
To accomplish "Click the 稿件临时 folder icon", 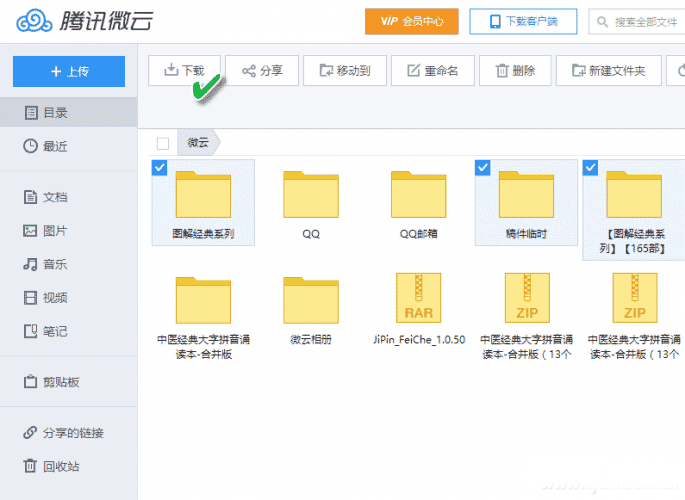I will click(x=526, y=194).
